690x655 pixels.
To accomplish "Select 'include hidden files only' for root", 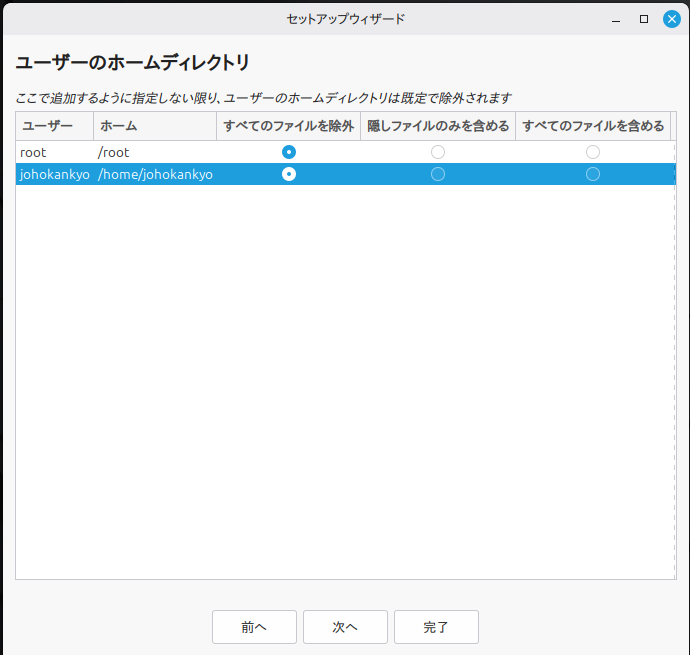I will (x=438, y=152).
